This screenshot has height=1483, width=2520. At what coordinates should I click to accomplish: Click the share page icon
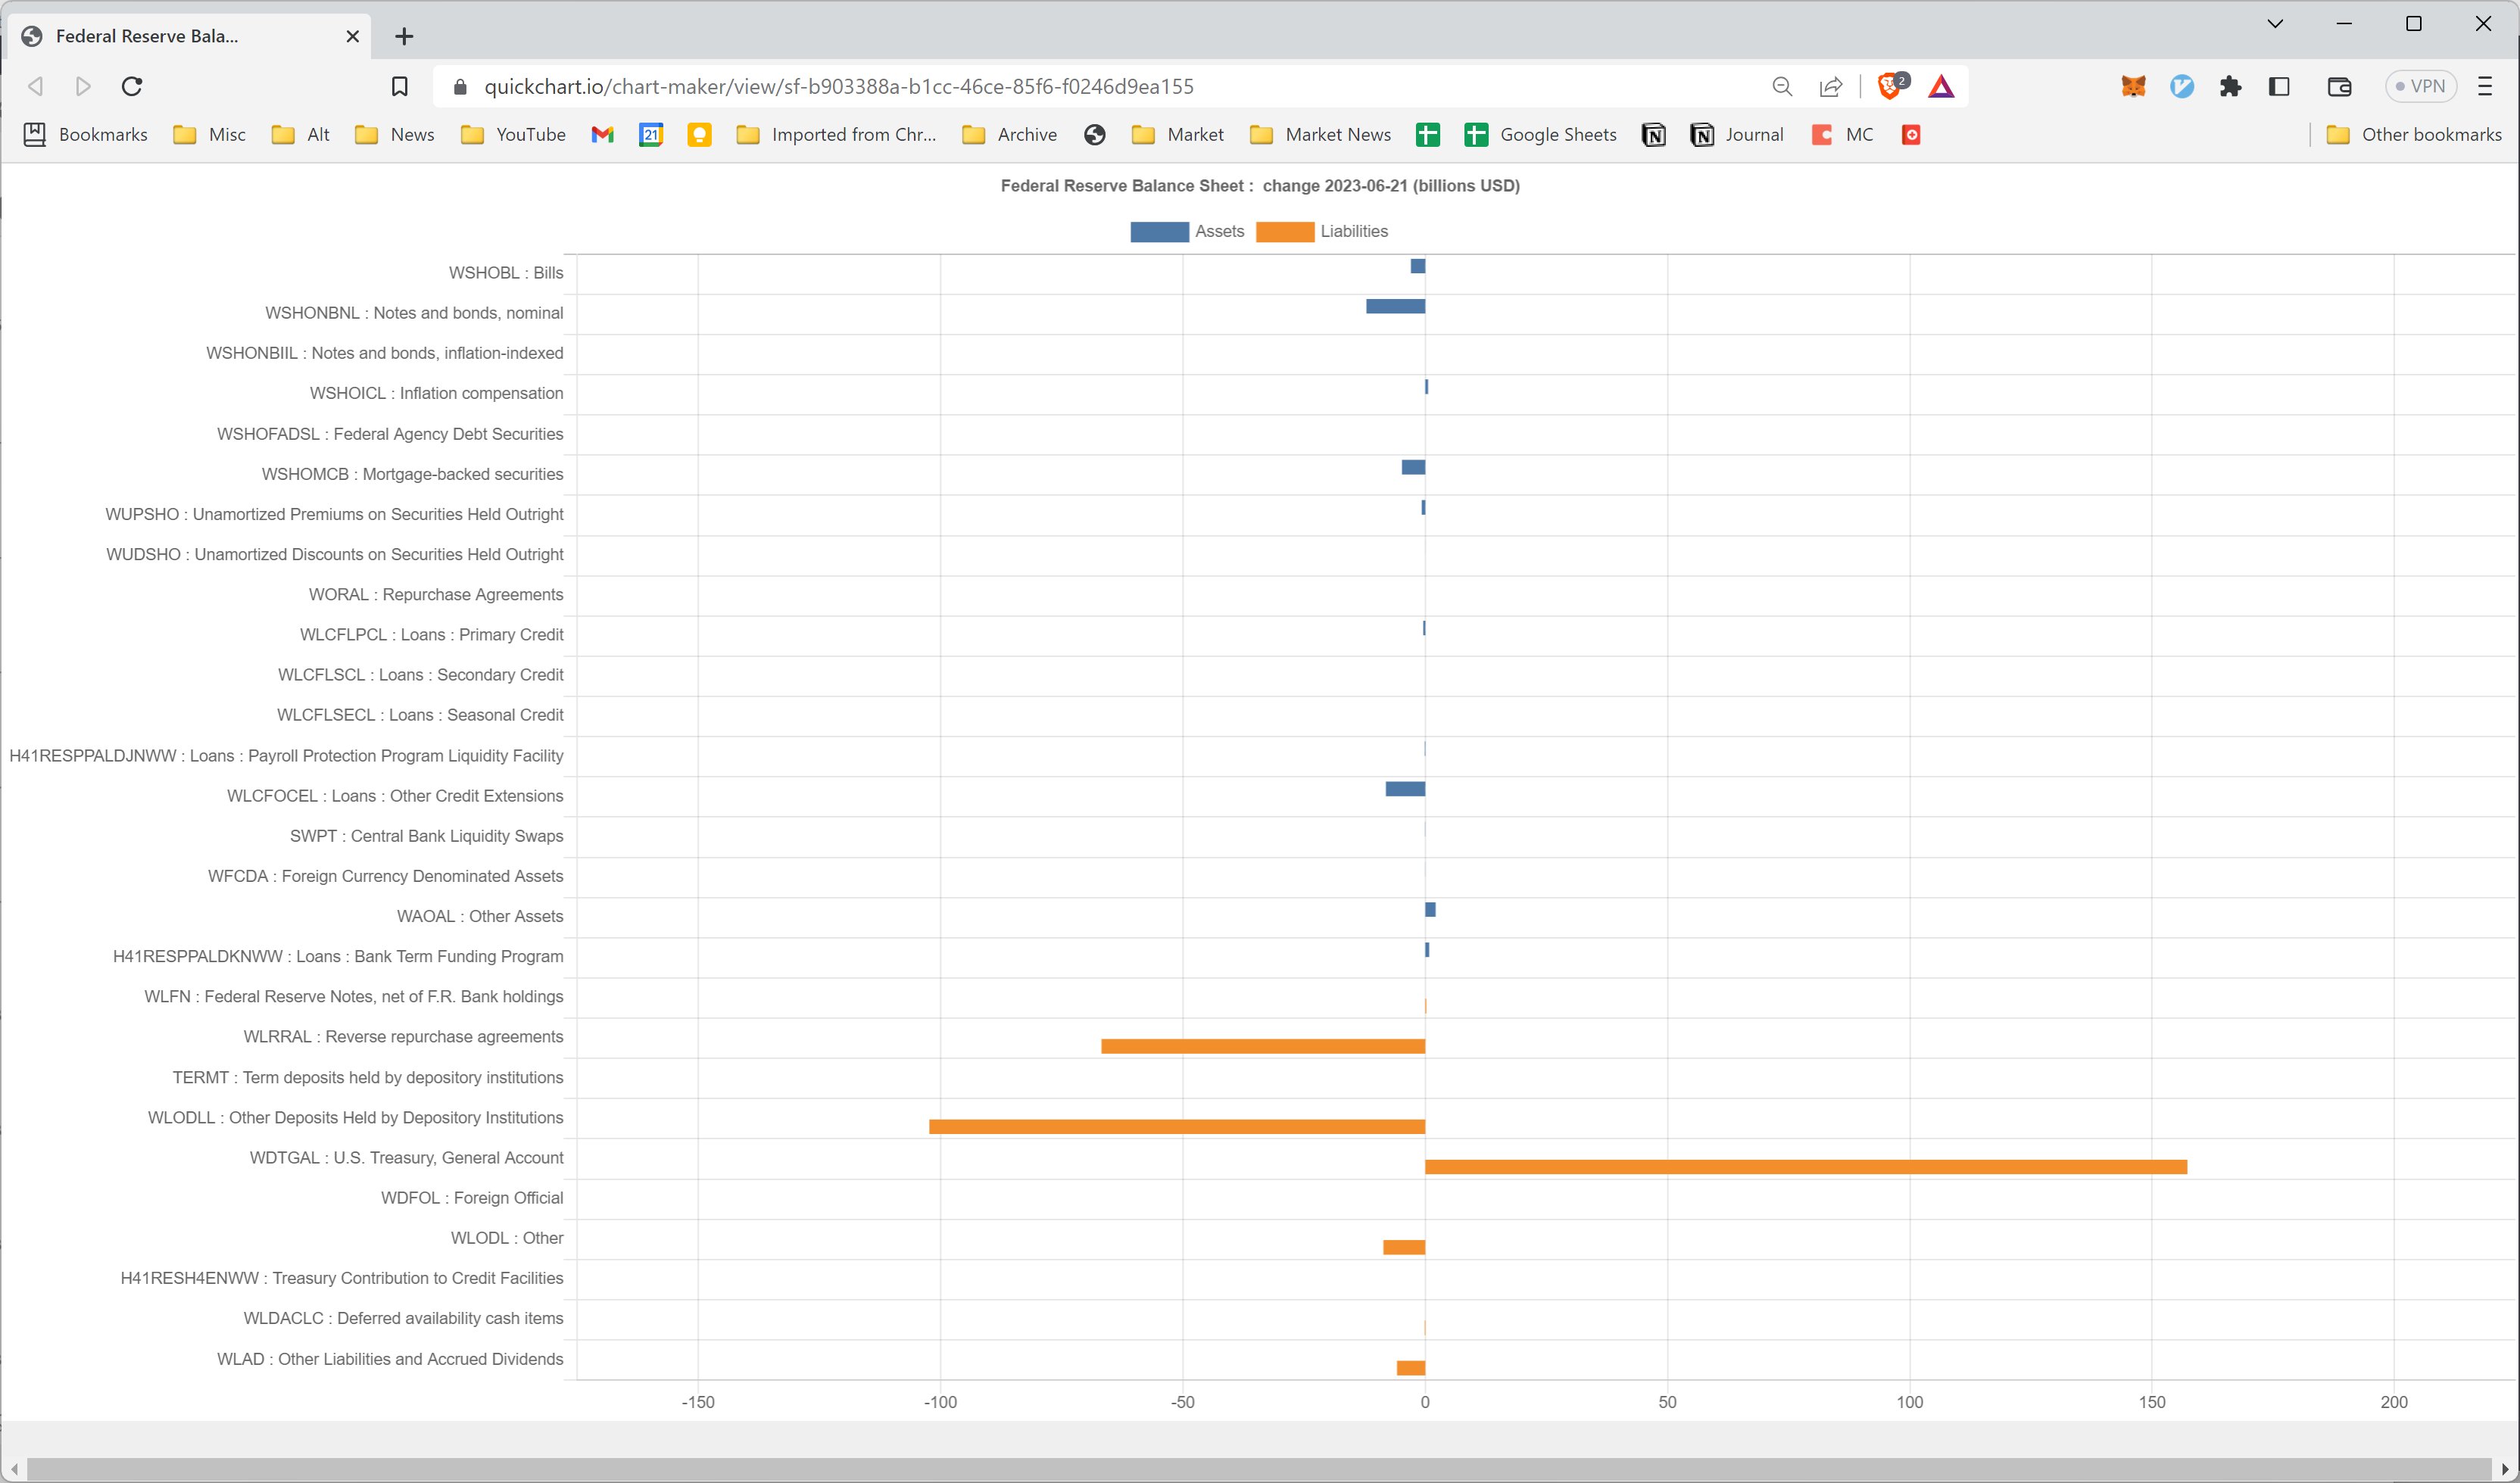[1830, 86]
